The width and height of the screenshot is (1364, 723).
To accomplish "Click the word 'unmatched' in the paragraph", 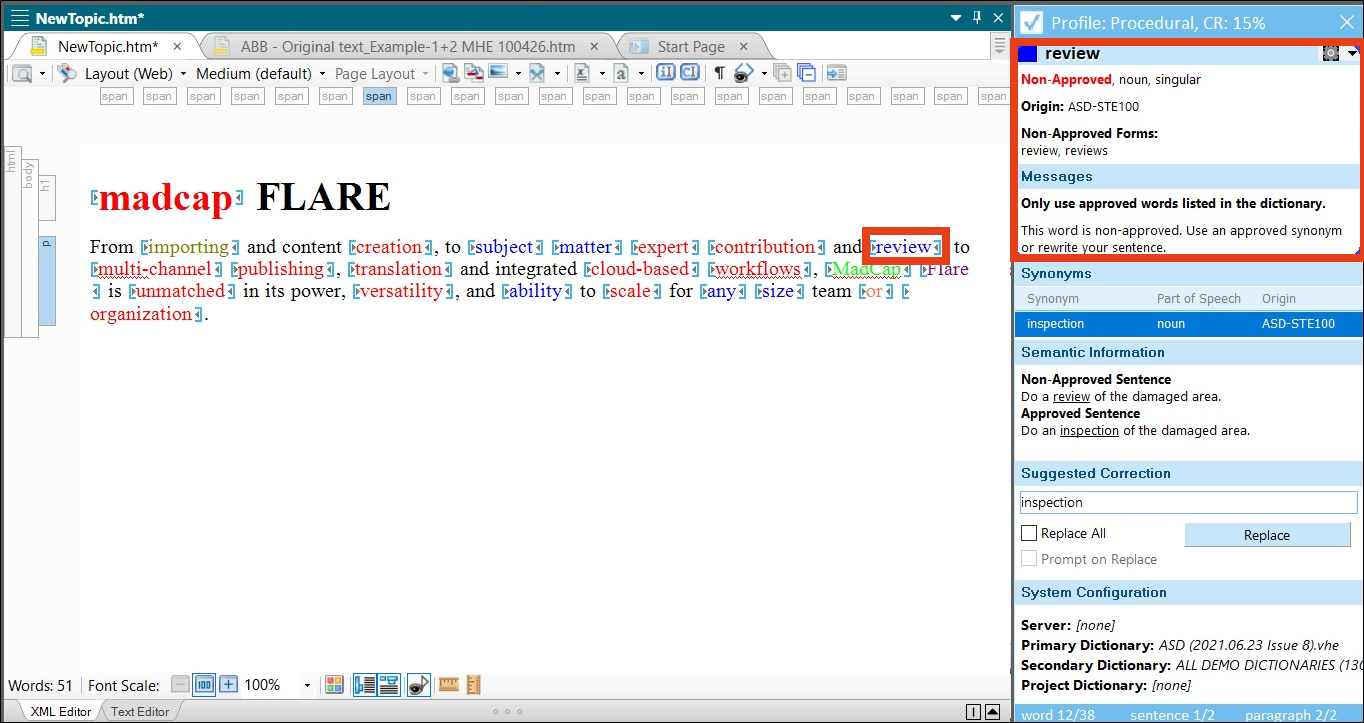I will [x=181, y=291].
